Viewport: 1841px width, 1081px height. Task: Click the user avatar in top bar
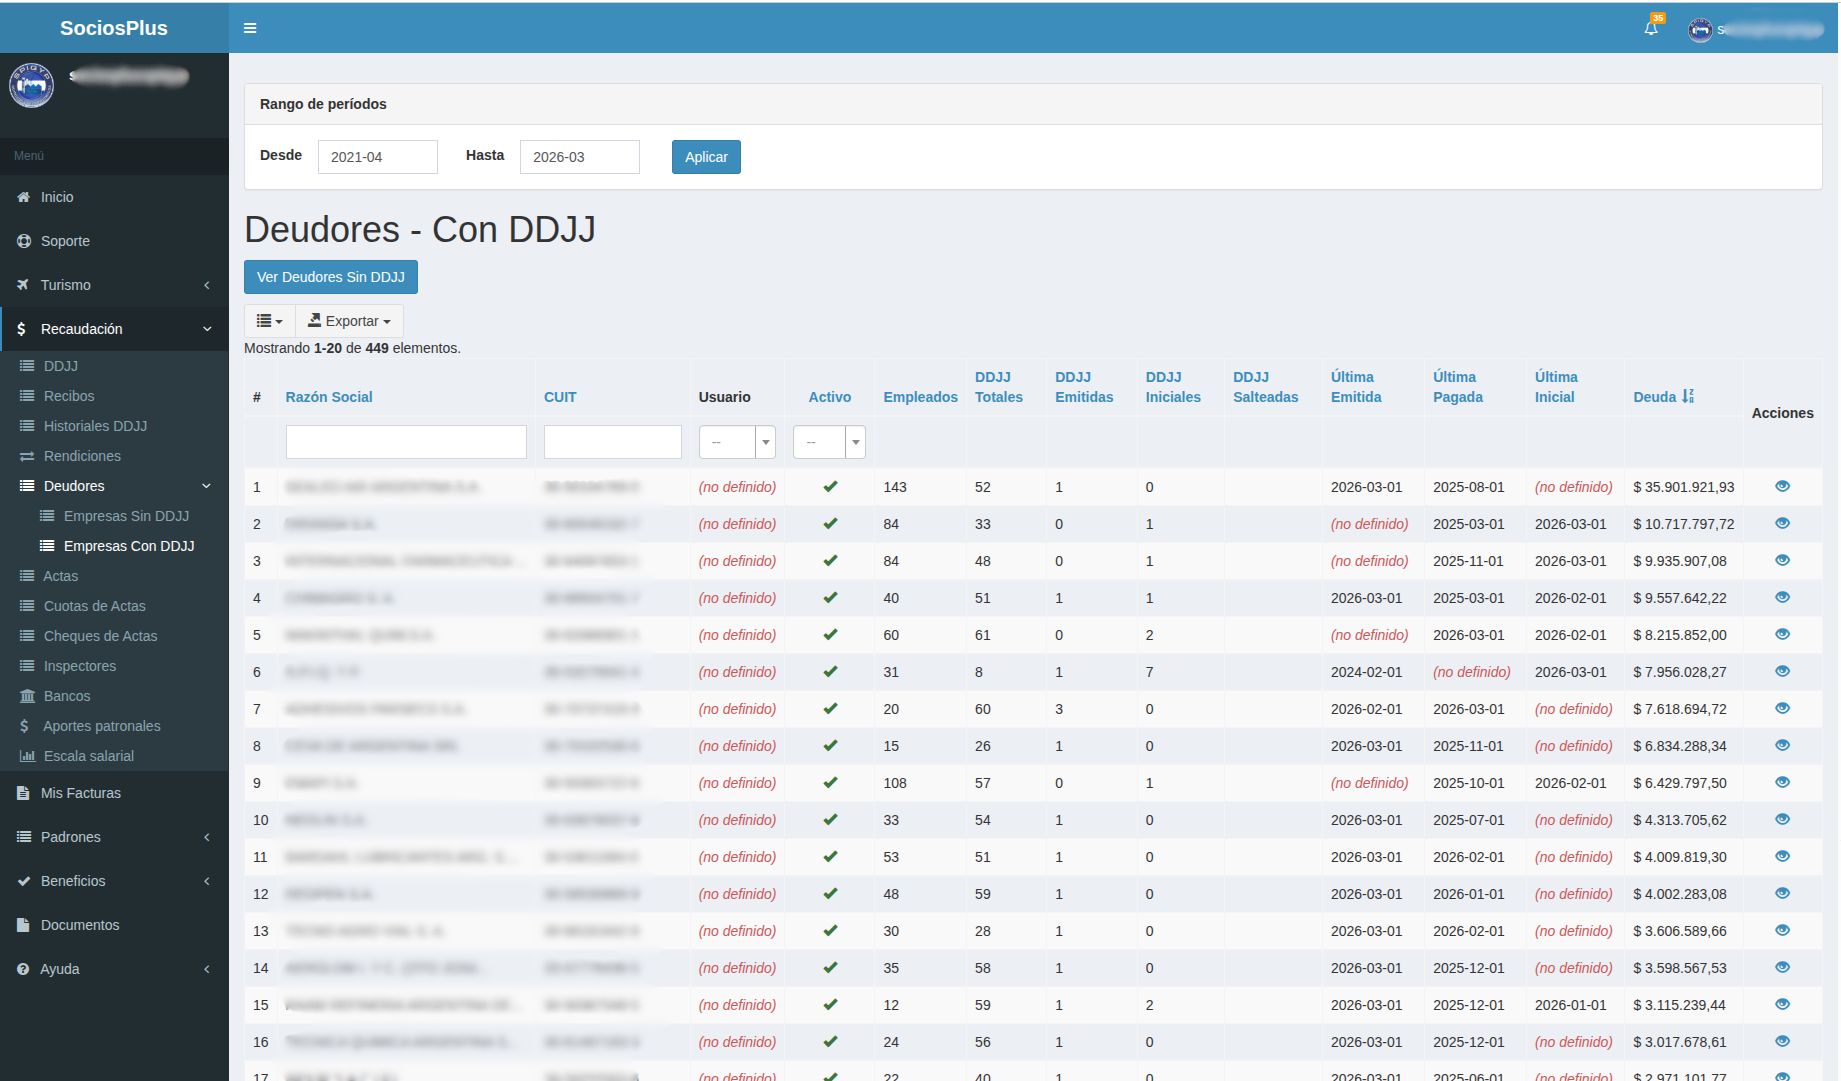[x=1699, y=30]
